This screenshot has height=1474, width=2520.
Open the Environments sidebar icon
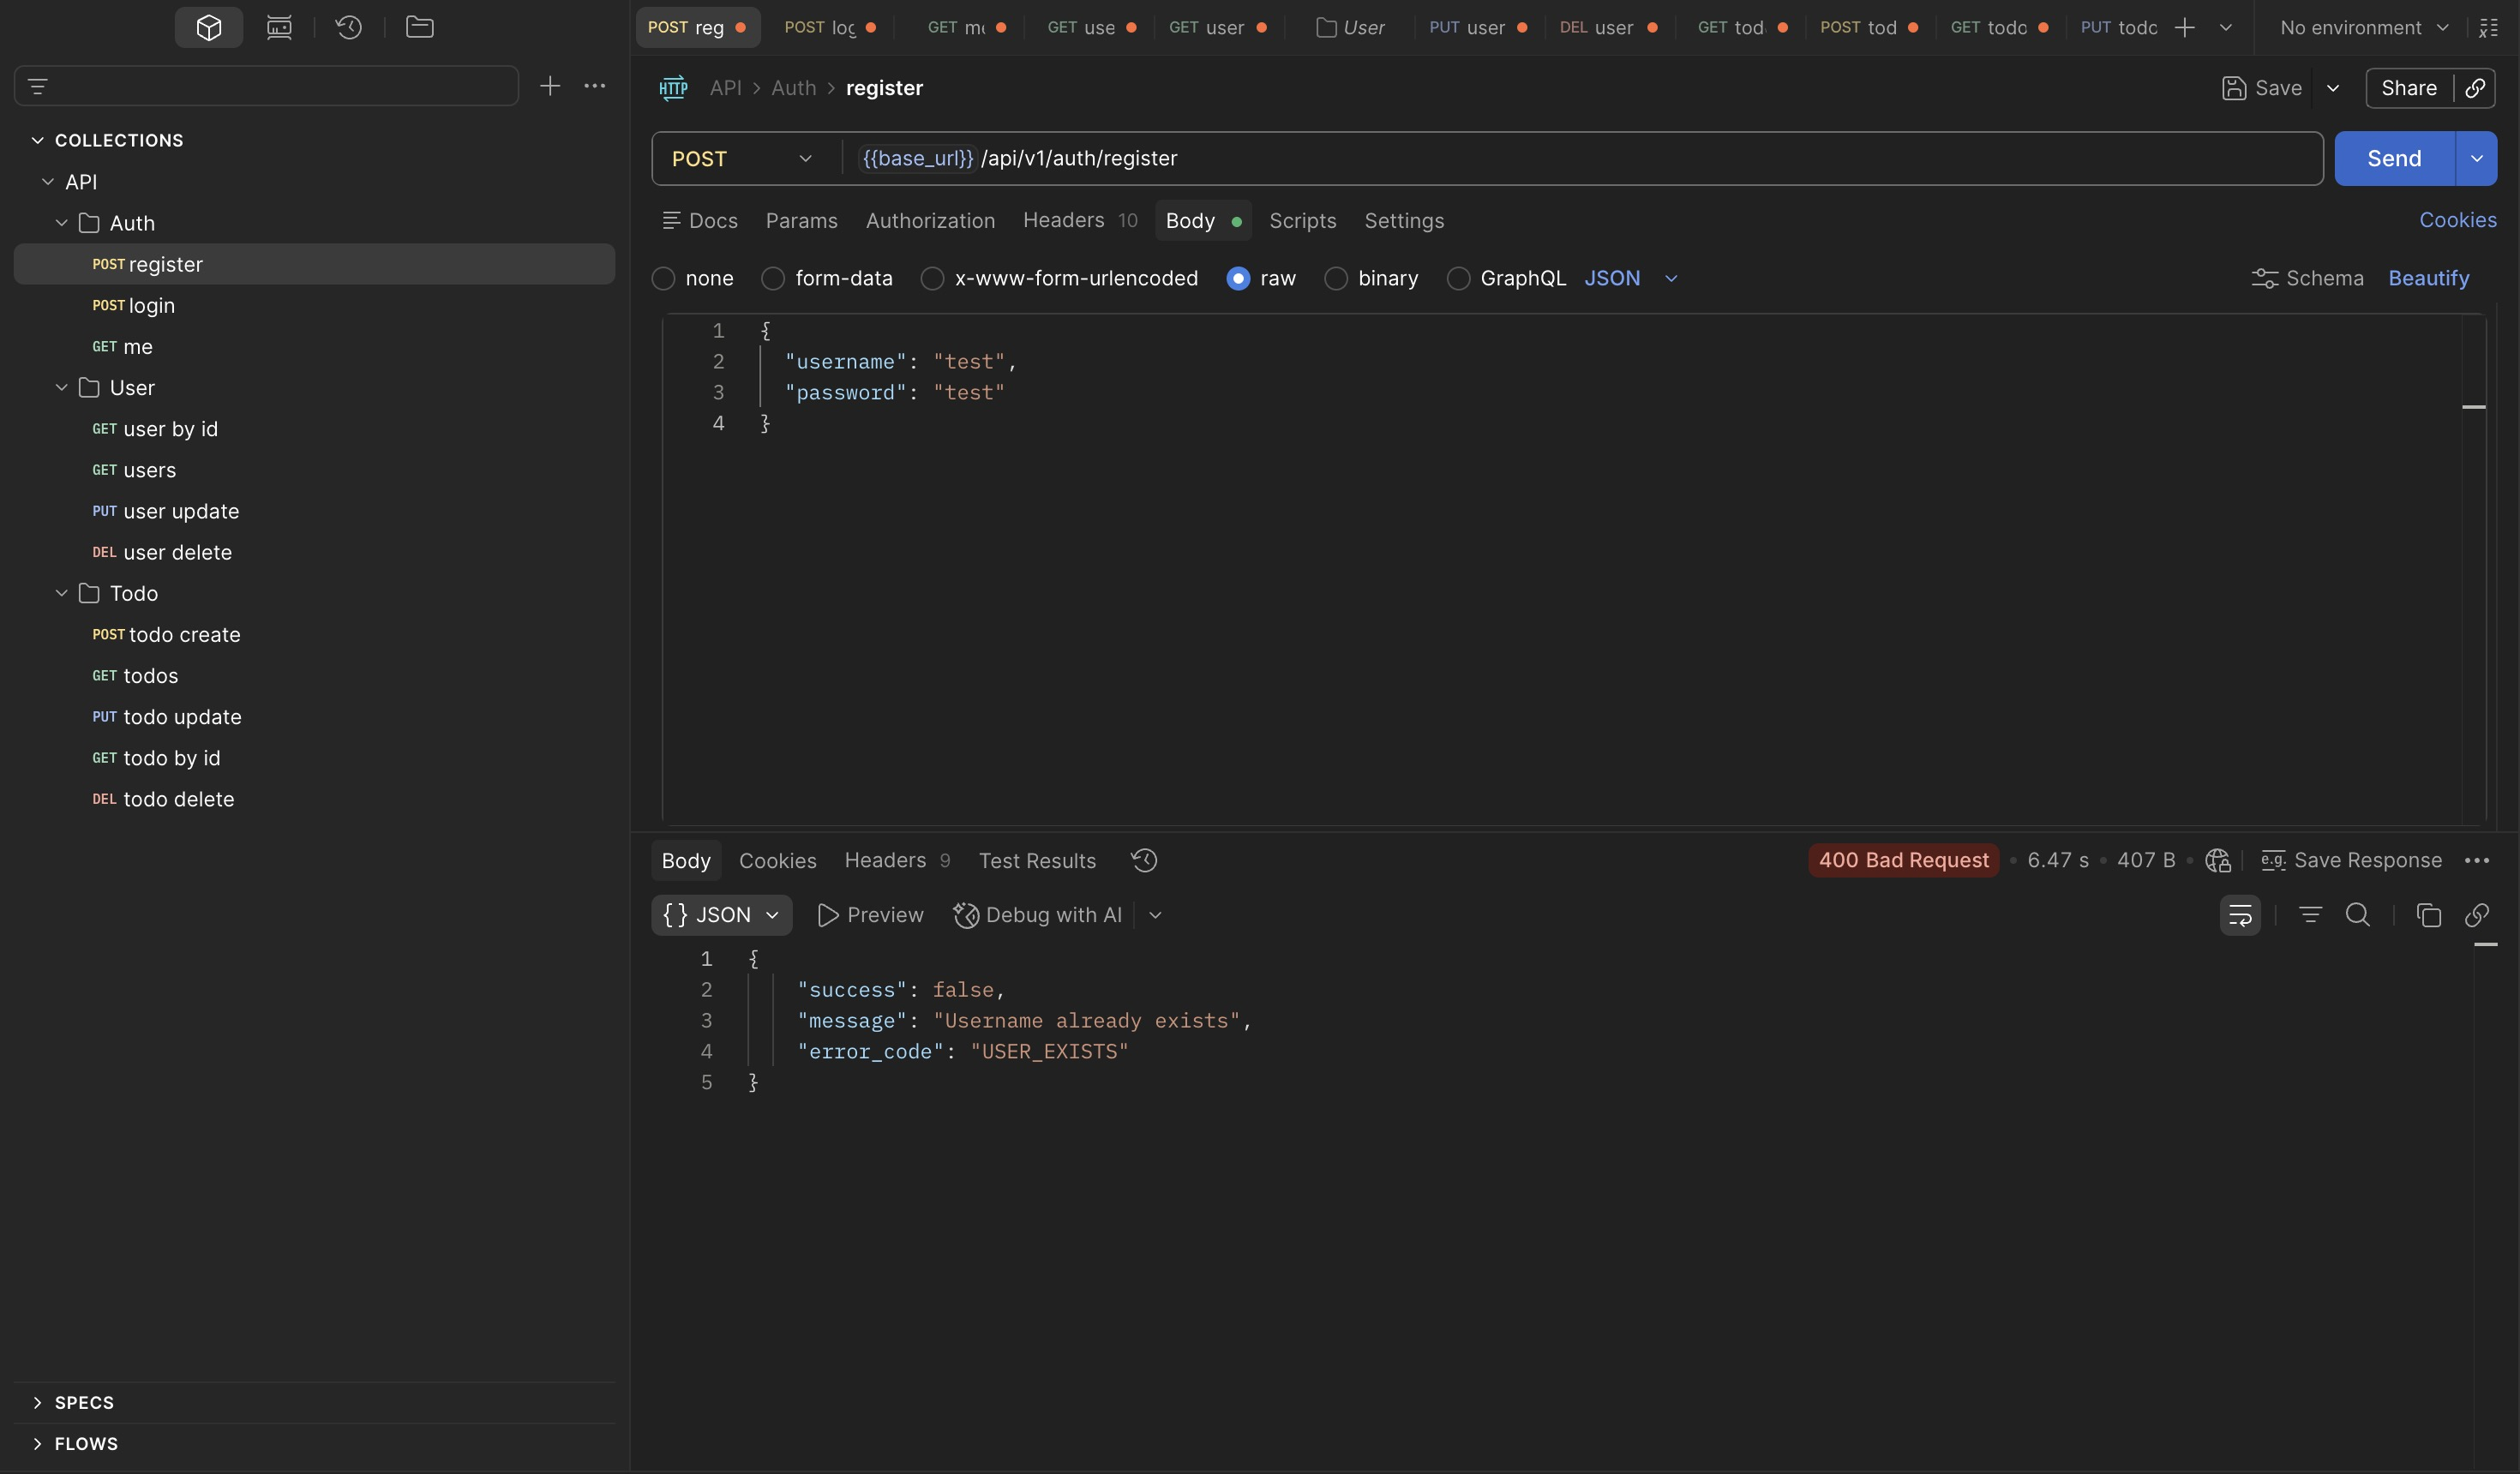279,27
